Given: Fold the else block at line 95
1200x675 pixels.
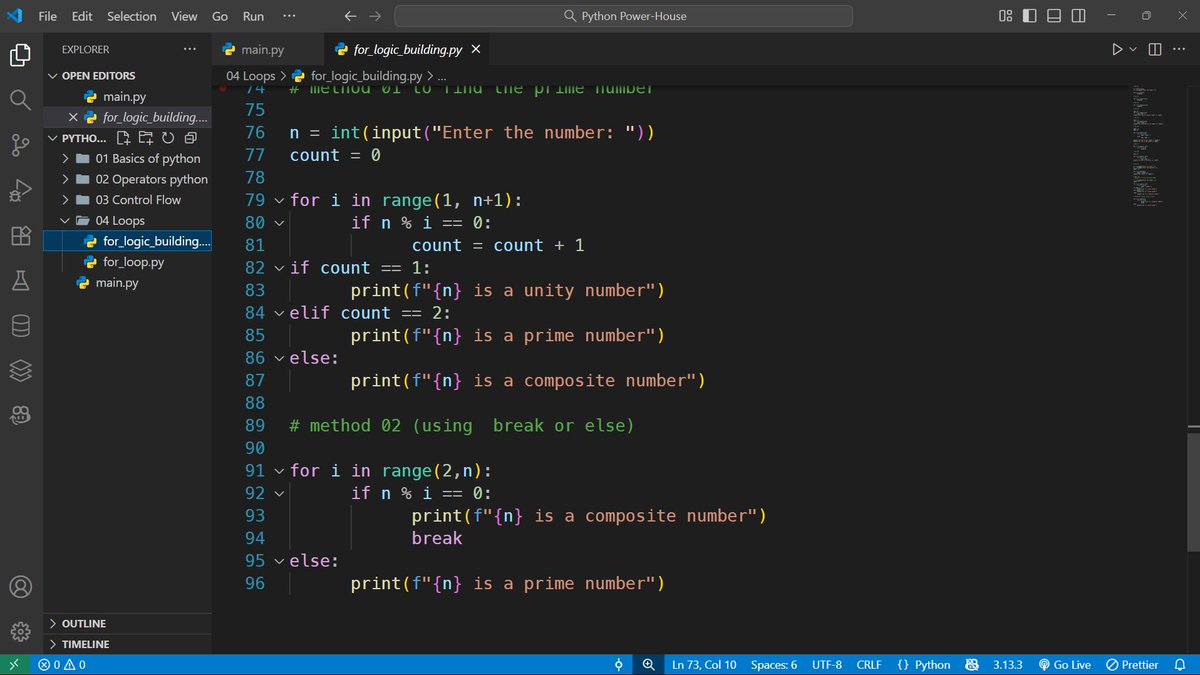Looking at the screenshot, I should pyautogui.click(x=279, y=561).
